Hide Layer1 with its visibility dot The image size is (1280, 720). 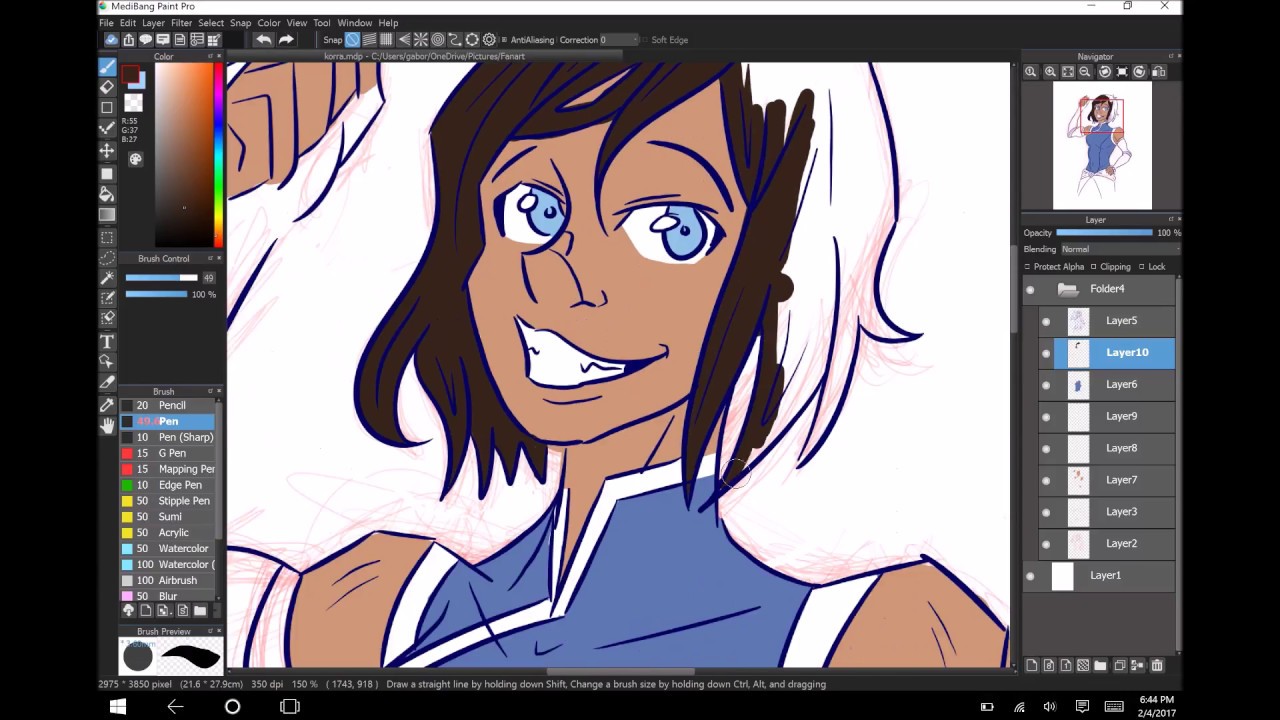click(1030, 576)
